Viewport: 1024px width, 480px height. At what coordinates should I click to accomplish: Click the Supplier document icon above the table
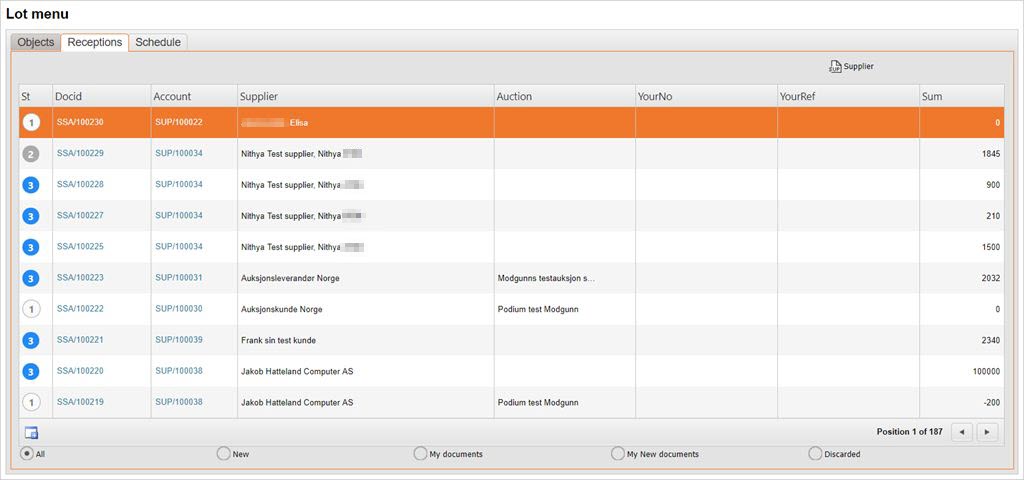[836, 67]
